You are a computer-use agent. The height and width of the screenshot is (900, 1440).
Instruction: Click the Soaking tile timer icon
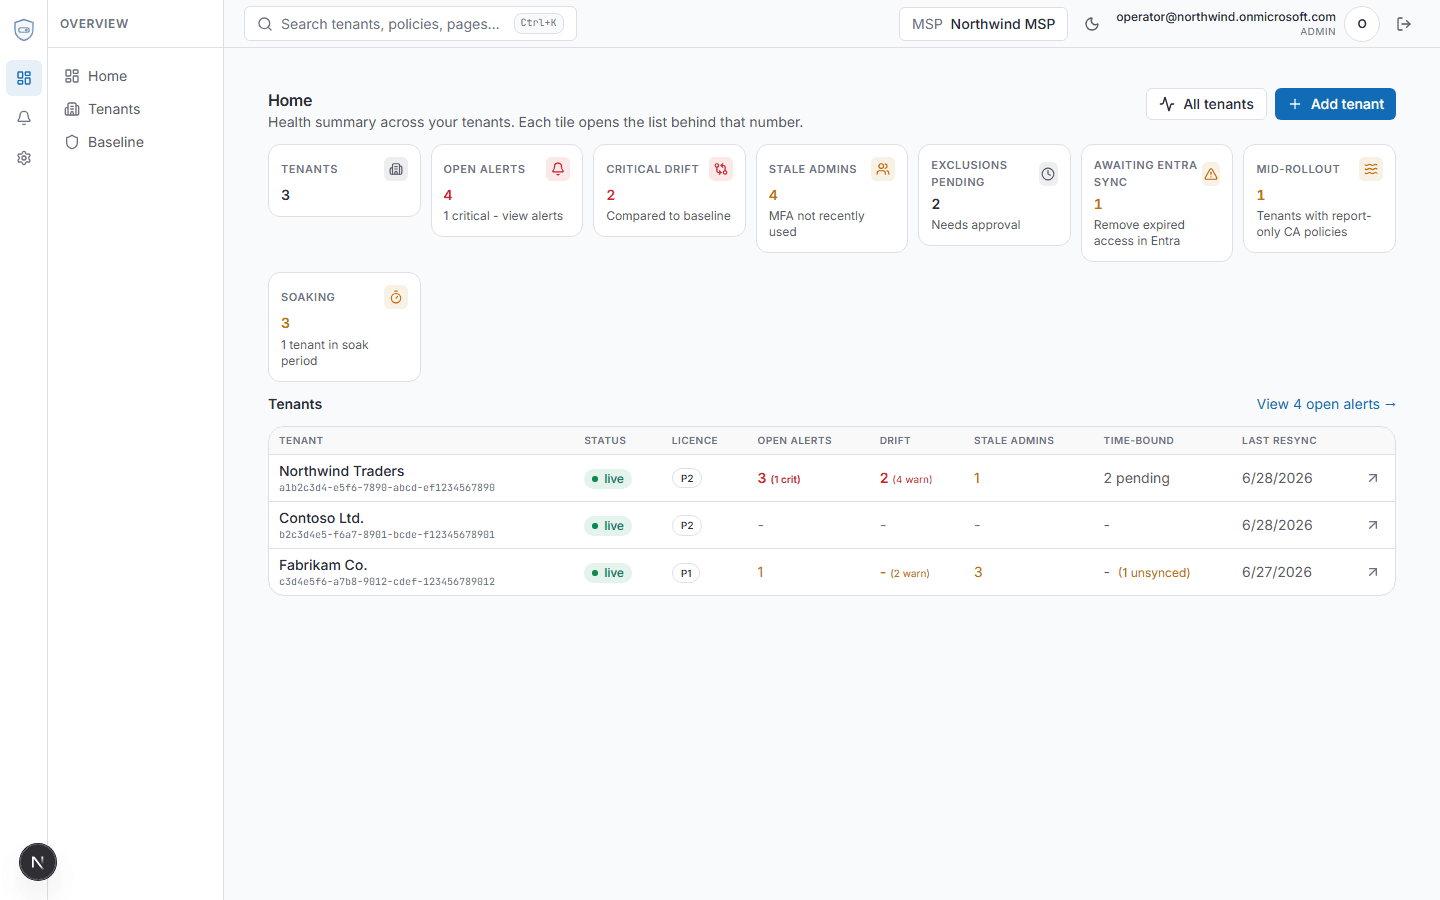[396, 297]
